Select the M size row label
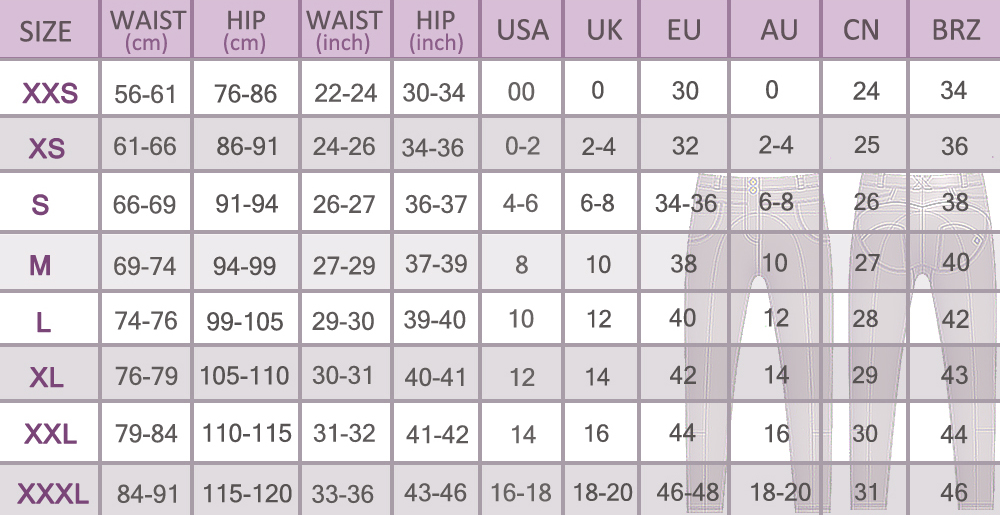Viewport: 1000px width, 515px height. [41, 265]
